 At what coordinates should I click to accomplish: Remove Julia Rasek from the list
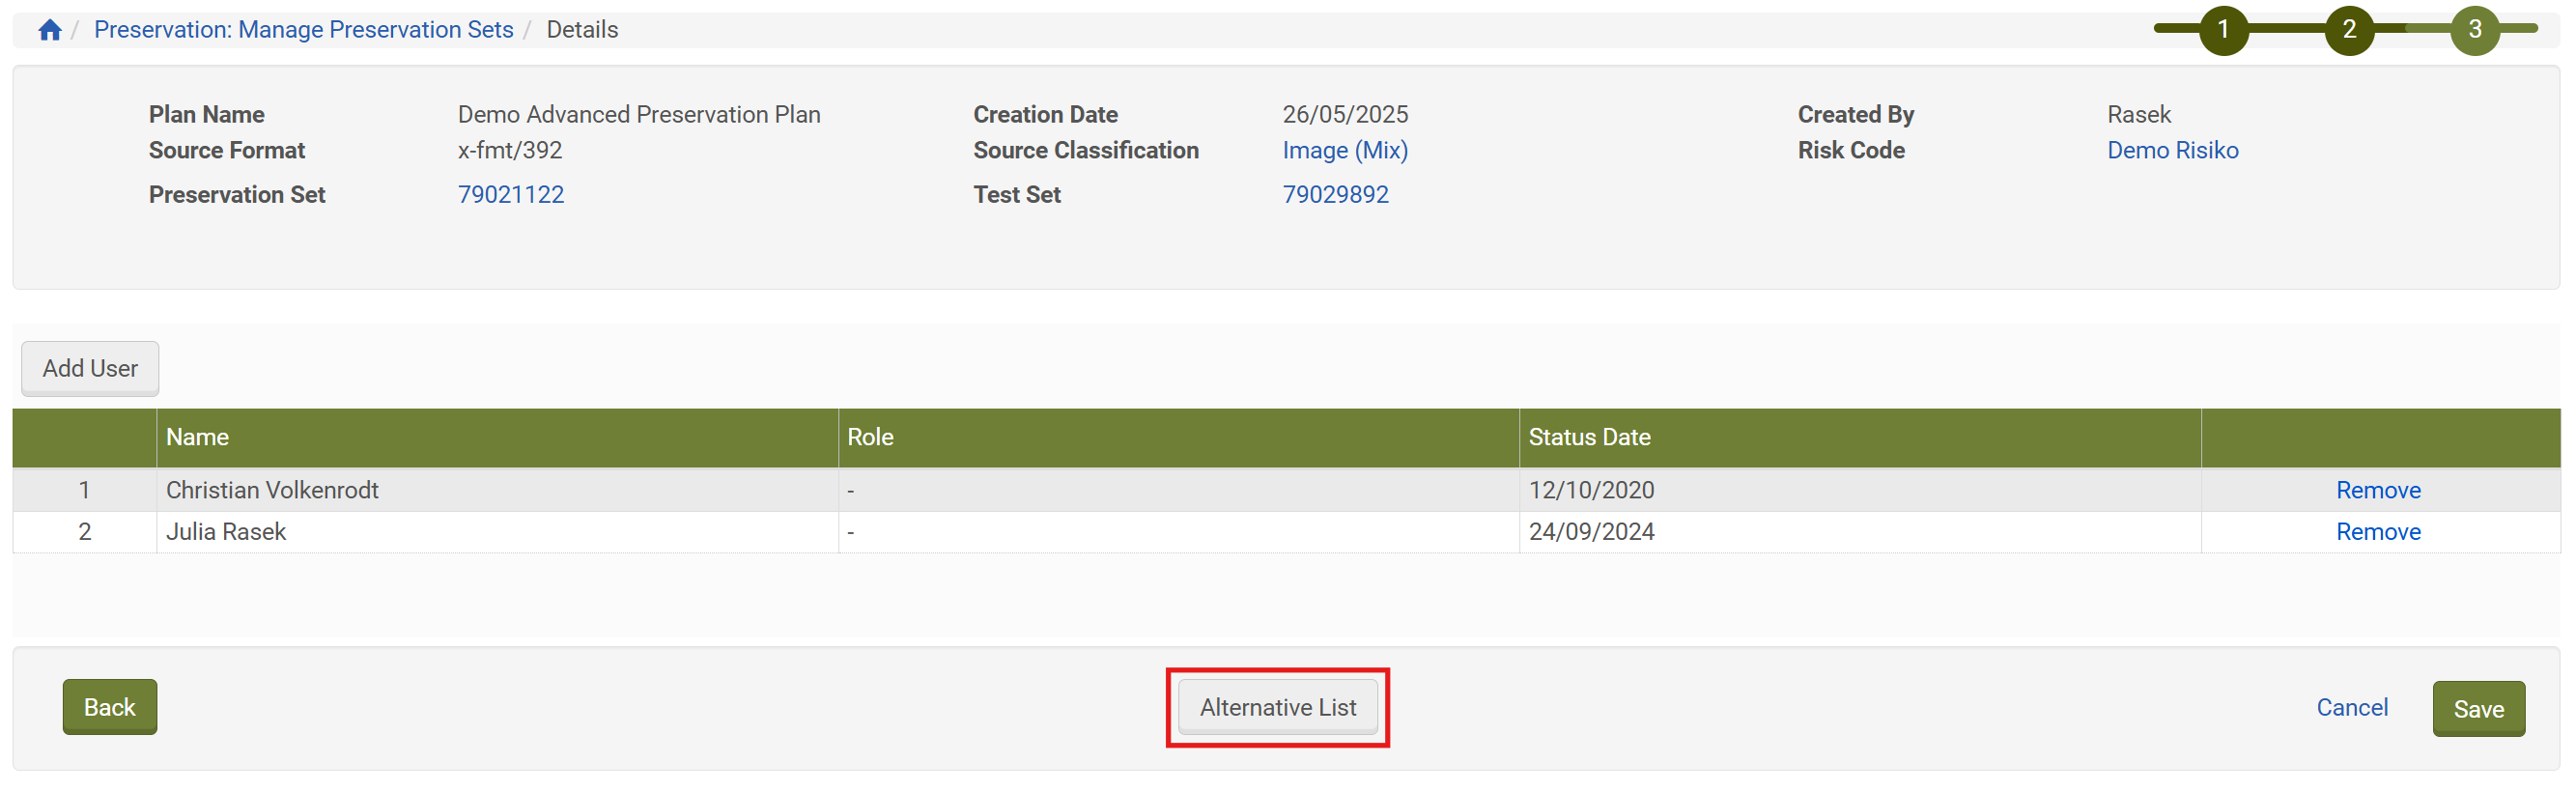[x=2377, y=532]
